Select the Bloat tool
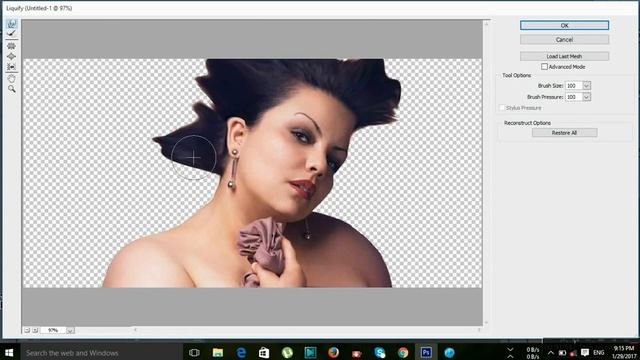This screenshot has width=640, height=360. click(x=11, y=56)
